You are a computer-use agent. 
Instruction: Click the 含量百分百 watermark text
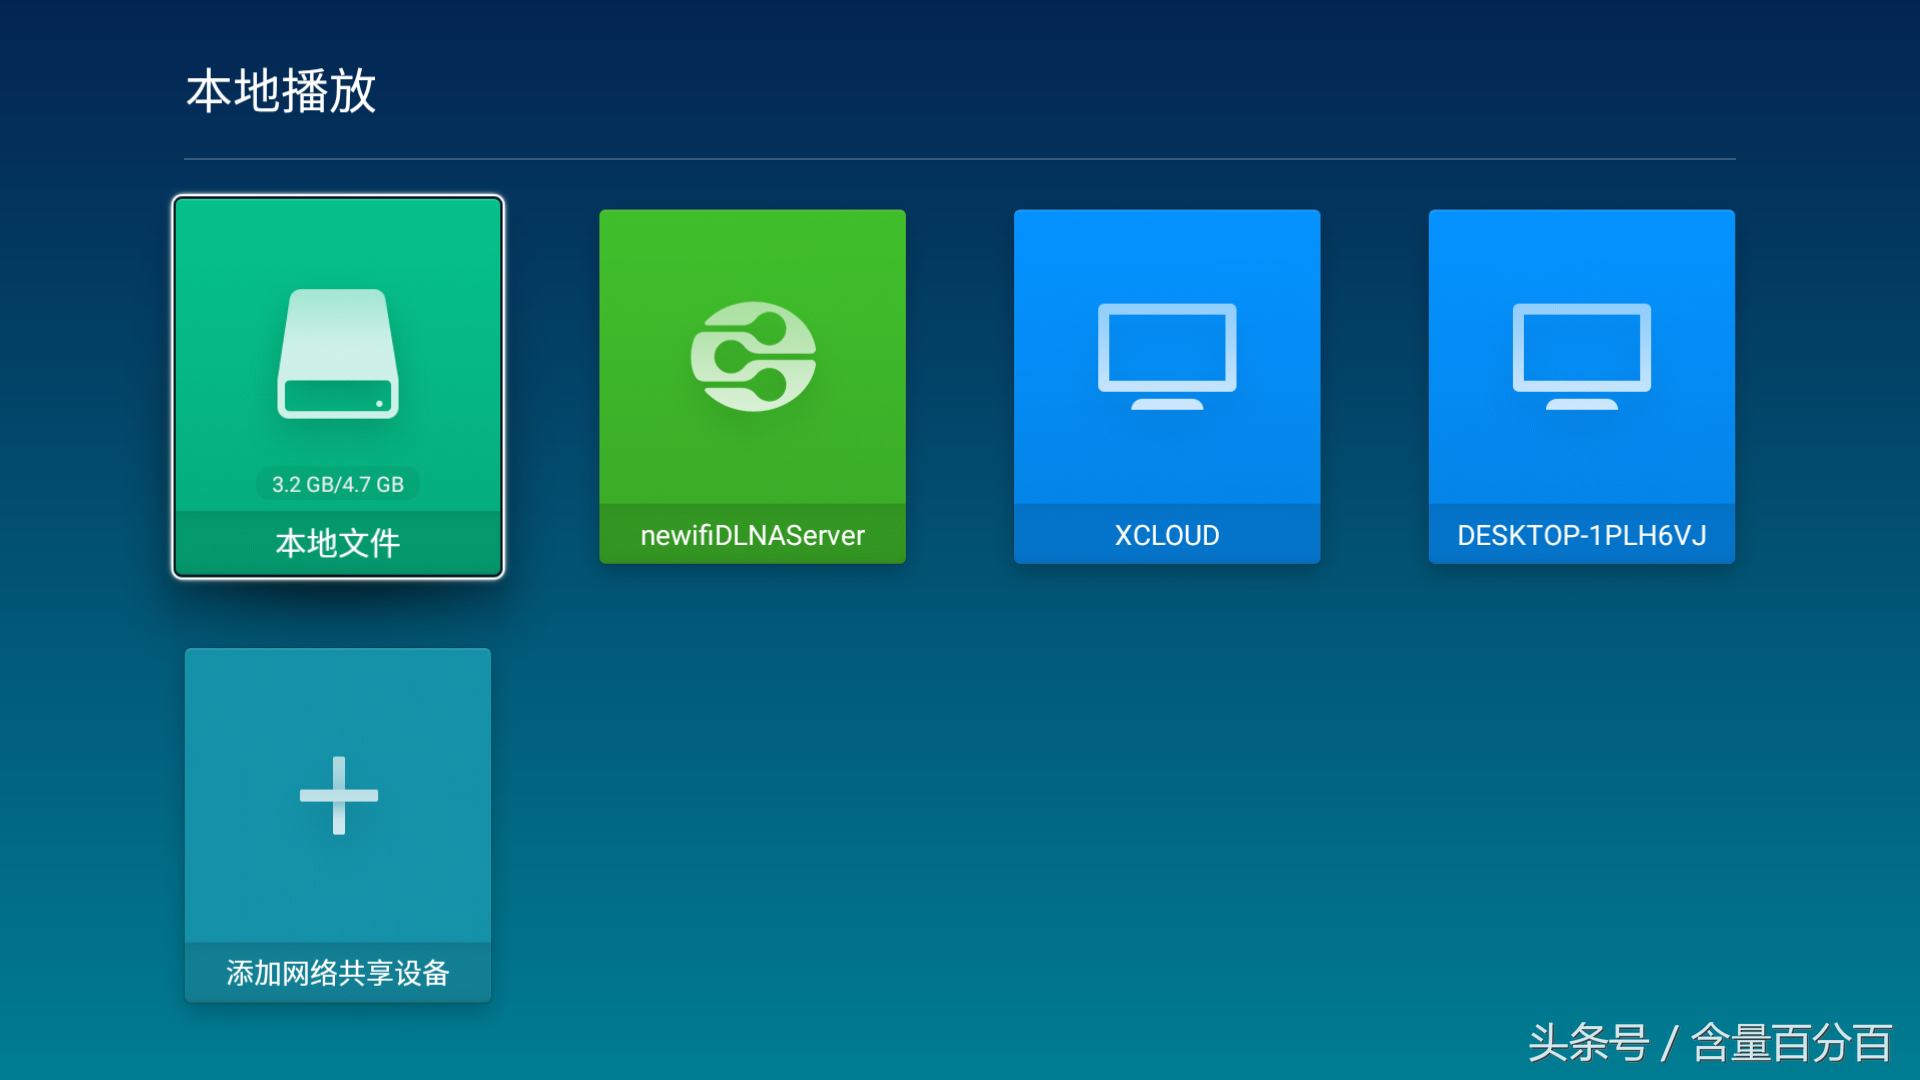point(1791,1043)
